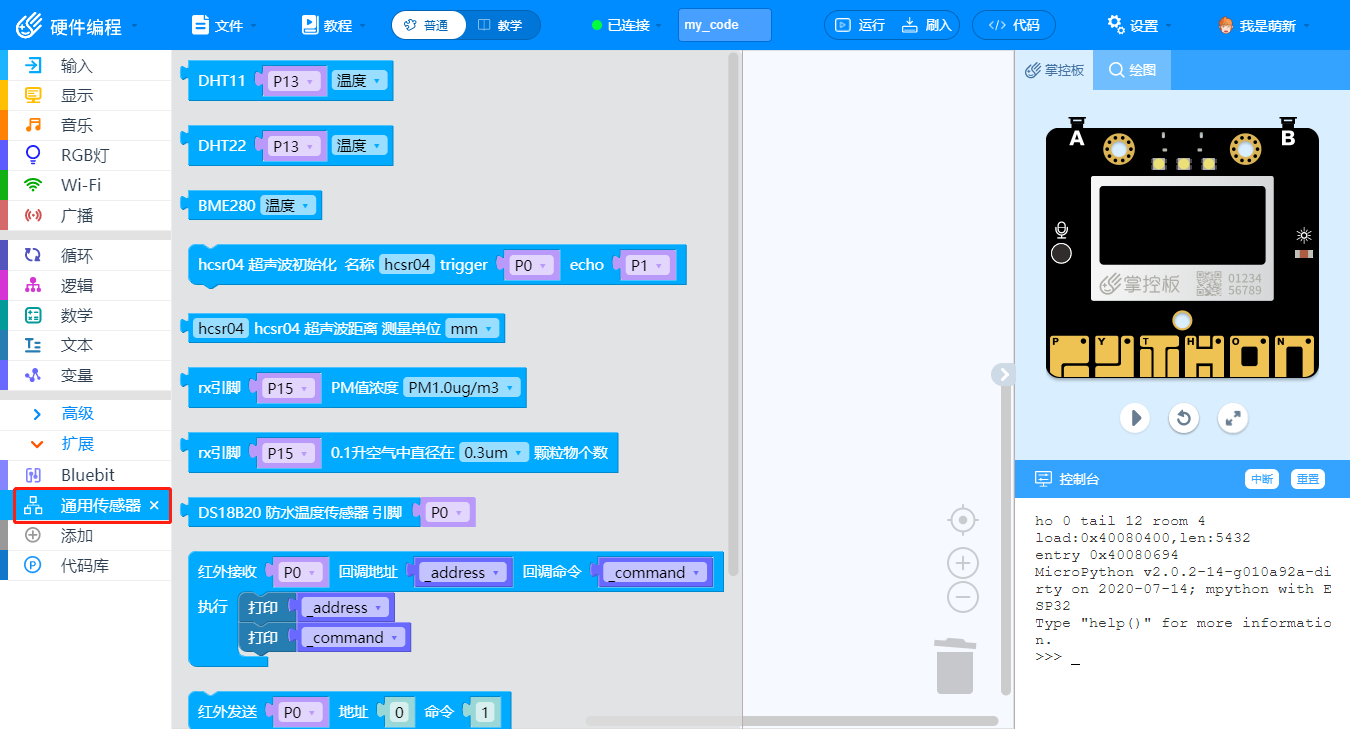Open the 我是萌新 user menu
This screenshot has height=729, width=1350.
point(1264,25)
